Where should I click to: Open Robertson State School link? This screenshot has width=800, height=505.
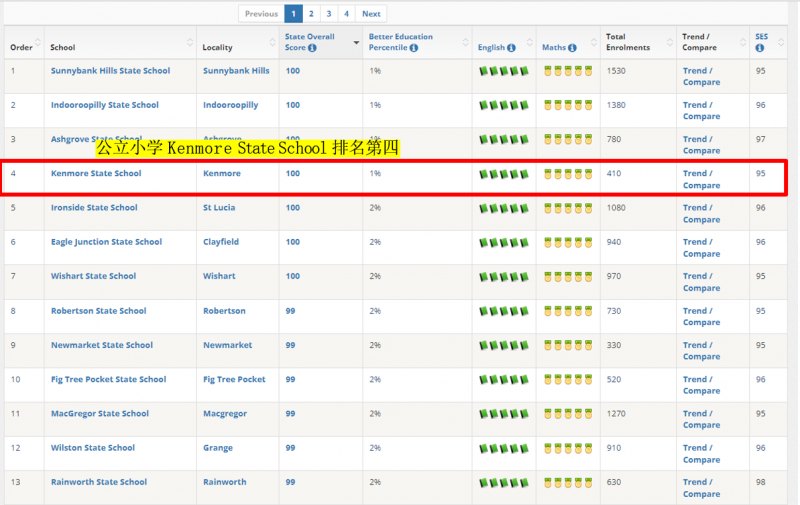pos(98,311)
